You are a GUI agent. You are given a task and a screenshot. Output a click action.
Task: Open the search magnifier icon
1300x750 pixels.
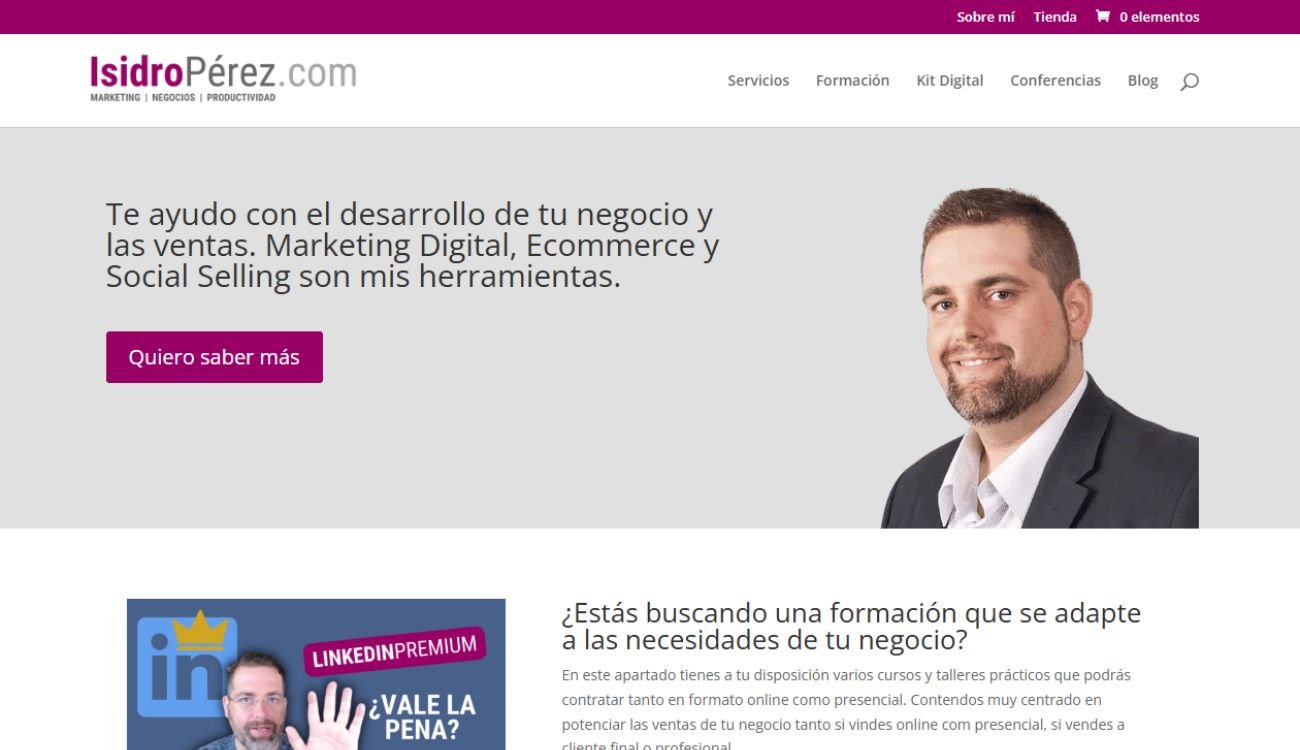coord(1189,81)
